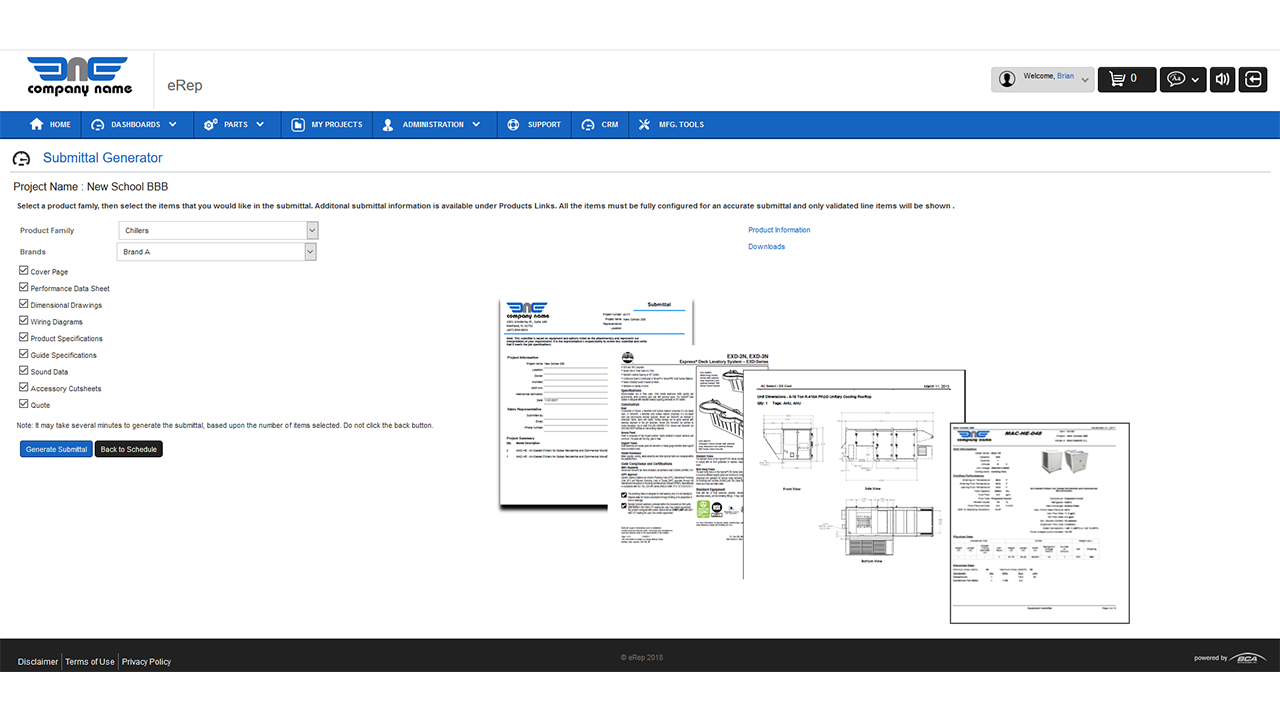Click the Mfg. Tools wrench icon
The image size is (1280, 720).
pyautogui.click(x=644, y=125)
